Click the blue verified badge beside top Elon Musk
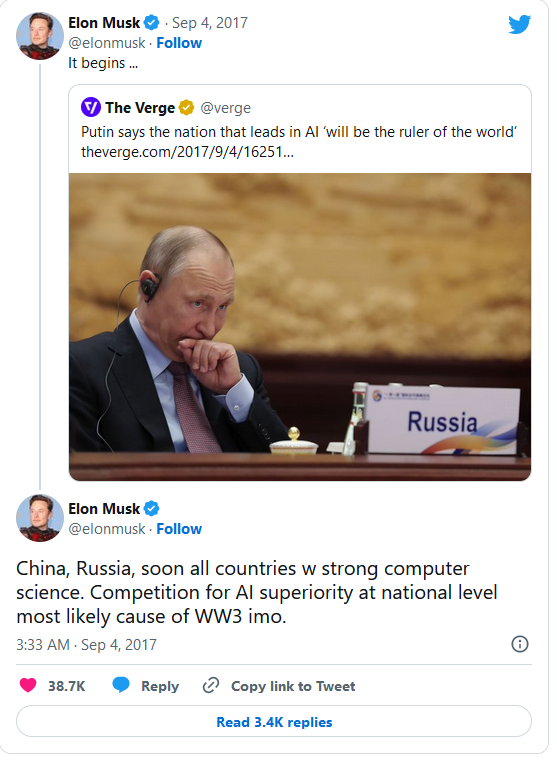The image size is (557, 761). click(152, 22)
